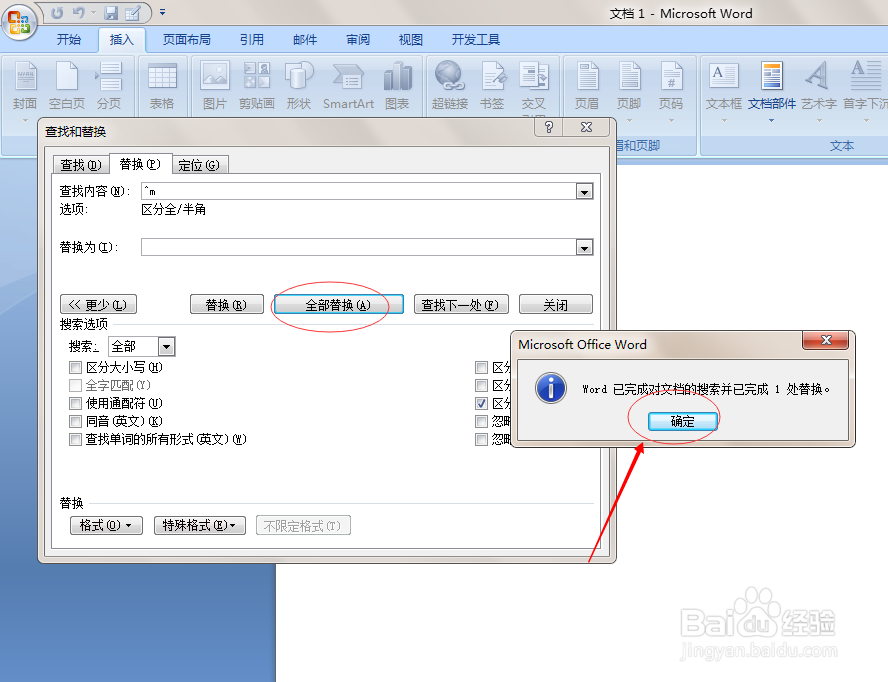Select the SmartArt insert icon

[x=348, y=85]
